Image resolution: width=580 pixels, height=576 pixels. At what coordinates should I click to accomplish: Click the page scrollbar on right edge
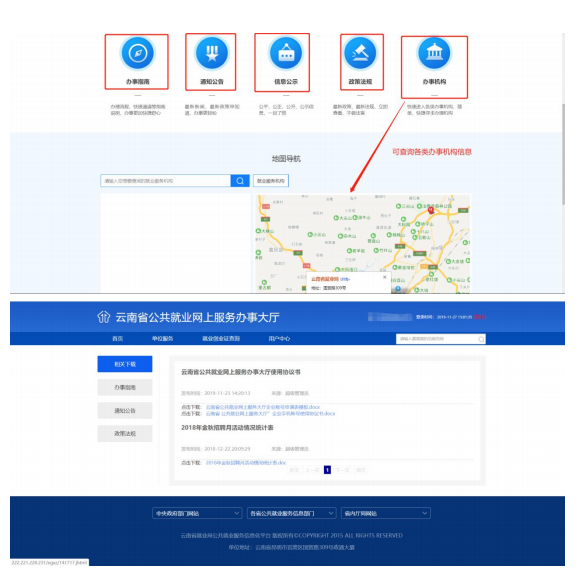point(563,154)
